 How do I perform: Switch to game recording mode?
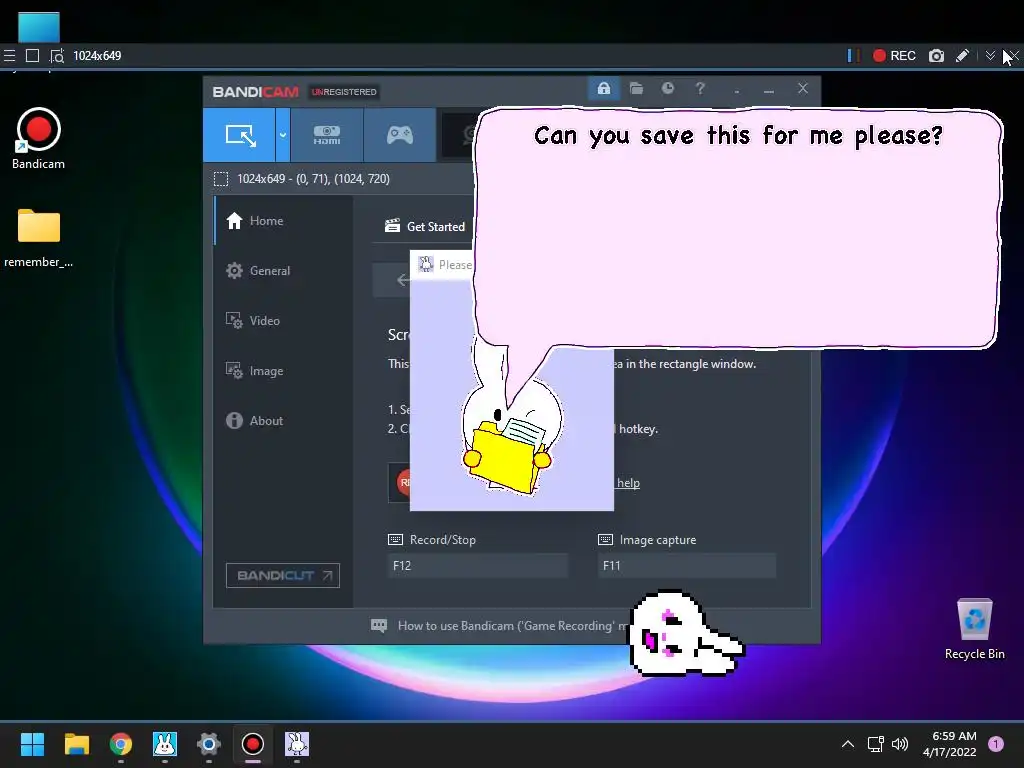400,135
